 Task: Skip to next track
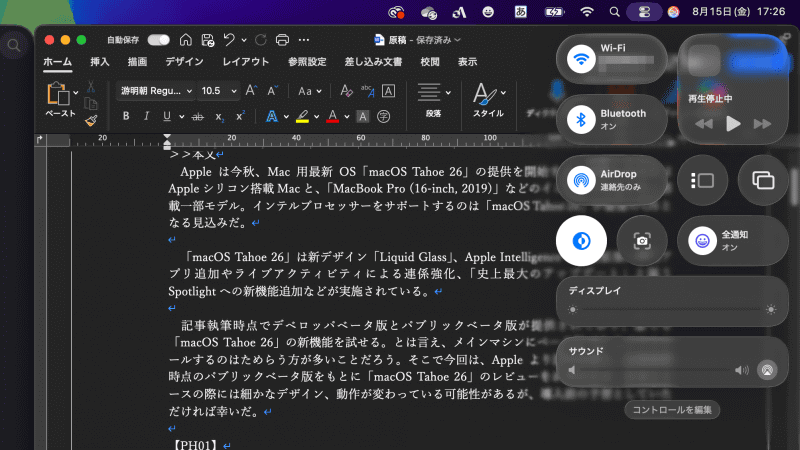[762, 124]
